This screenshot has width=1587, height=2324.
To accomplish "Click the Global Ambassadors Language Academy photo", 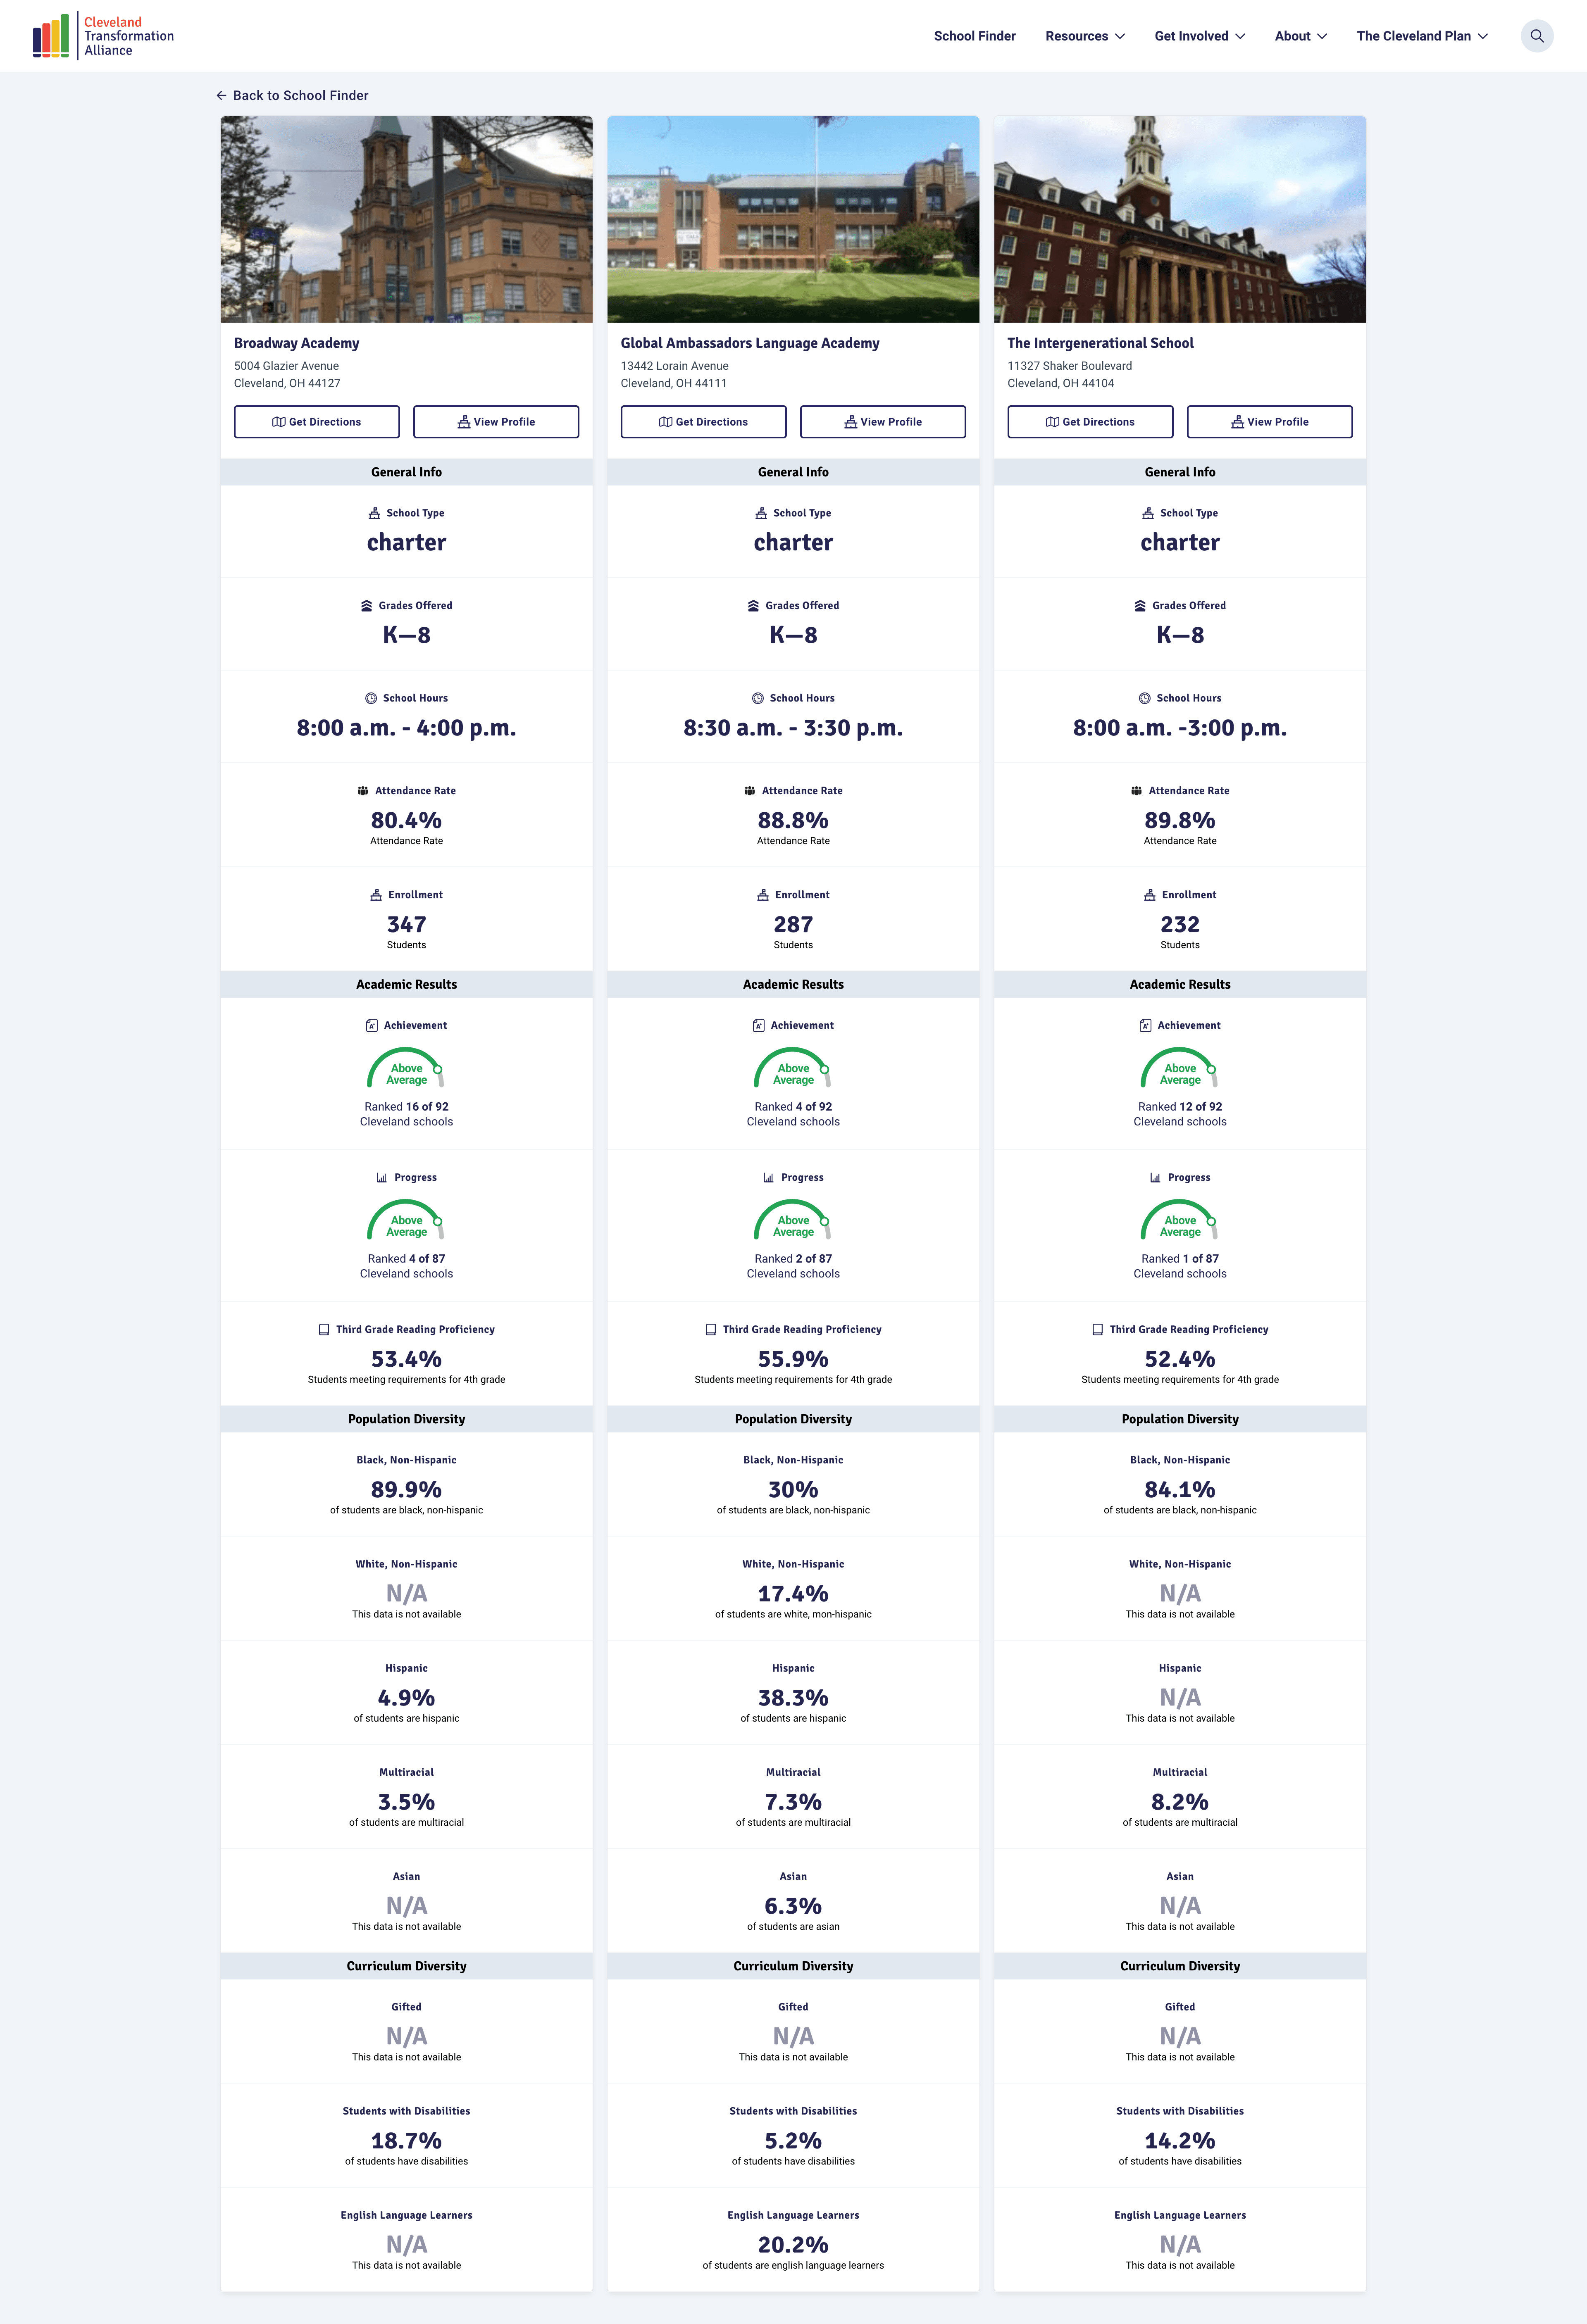I will (793, 219).
